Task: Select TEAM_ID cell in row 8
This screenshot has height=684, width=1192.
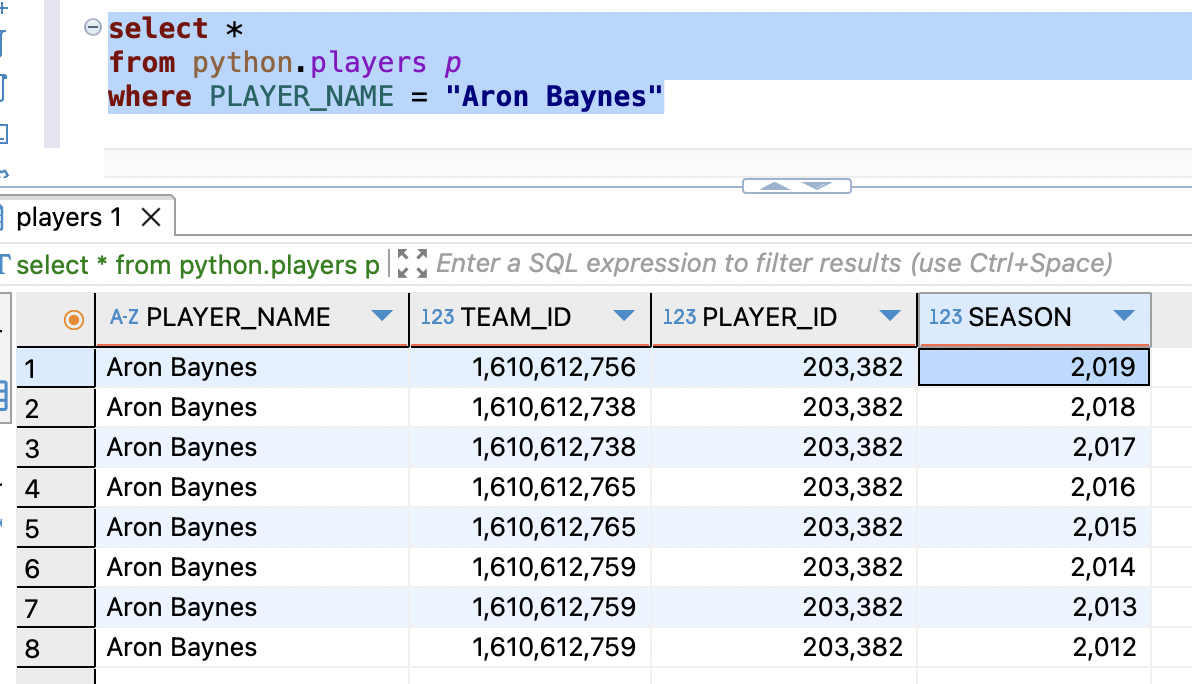Action: point(530,648)
